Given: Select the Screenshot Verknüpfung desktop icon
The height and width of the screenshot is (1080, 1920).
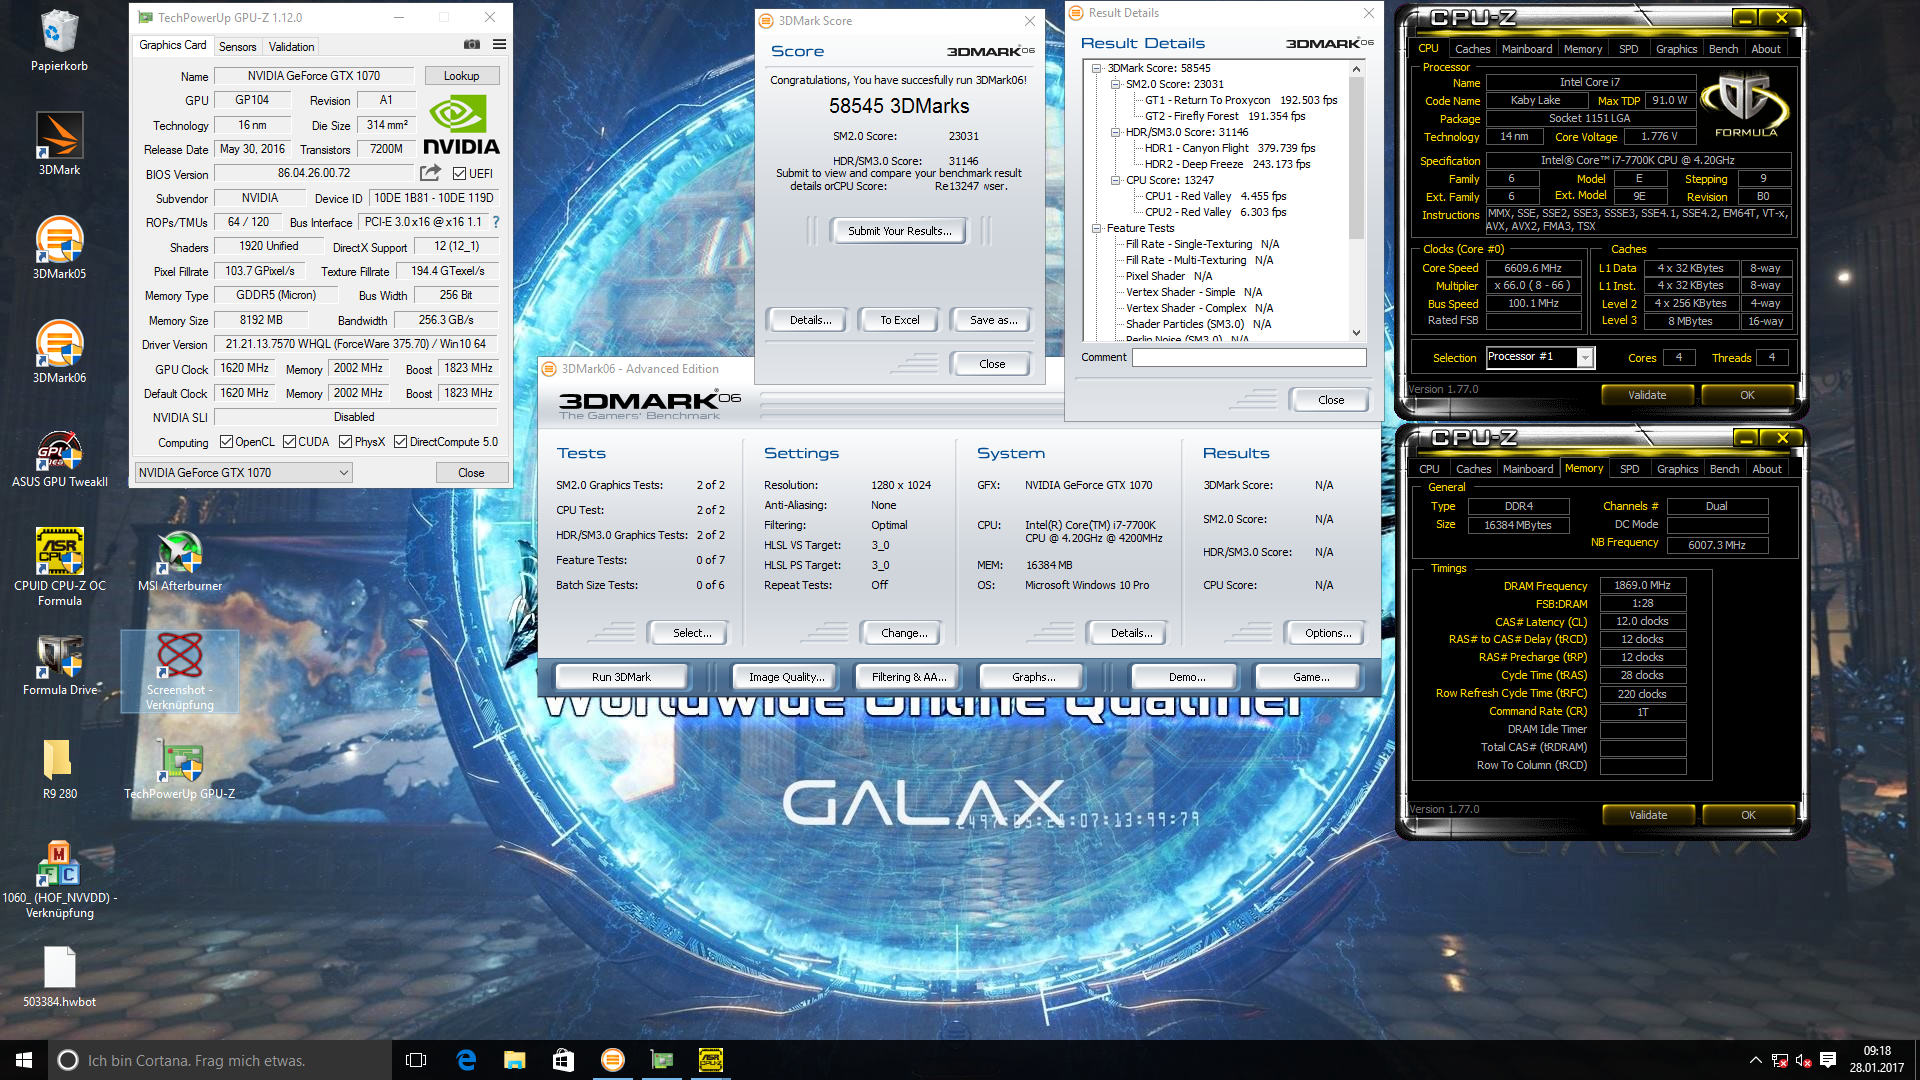Looking at the screenshot, I should click(x=180, y=671).
